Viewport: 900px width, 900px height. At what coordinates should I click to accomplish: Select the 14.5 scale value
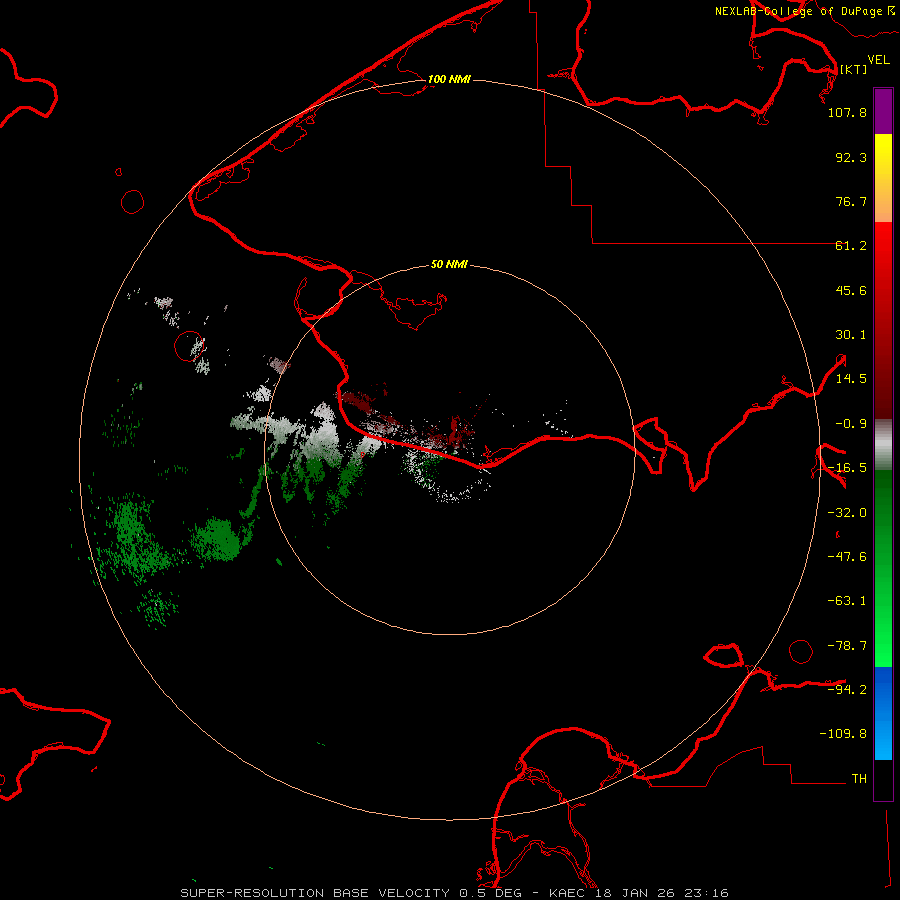tap(851, 379)
